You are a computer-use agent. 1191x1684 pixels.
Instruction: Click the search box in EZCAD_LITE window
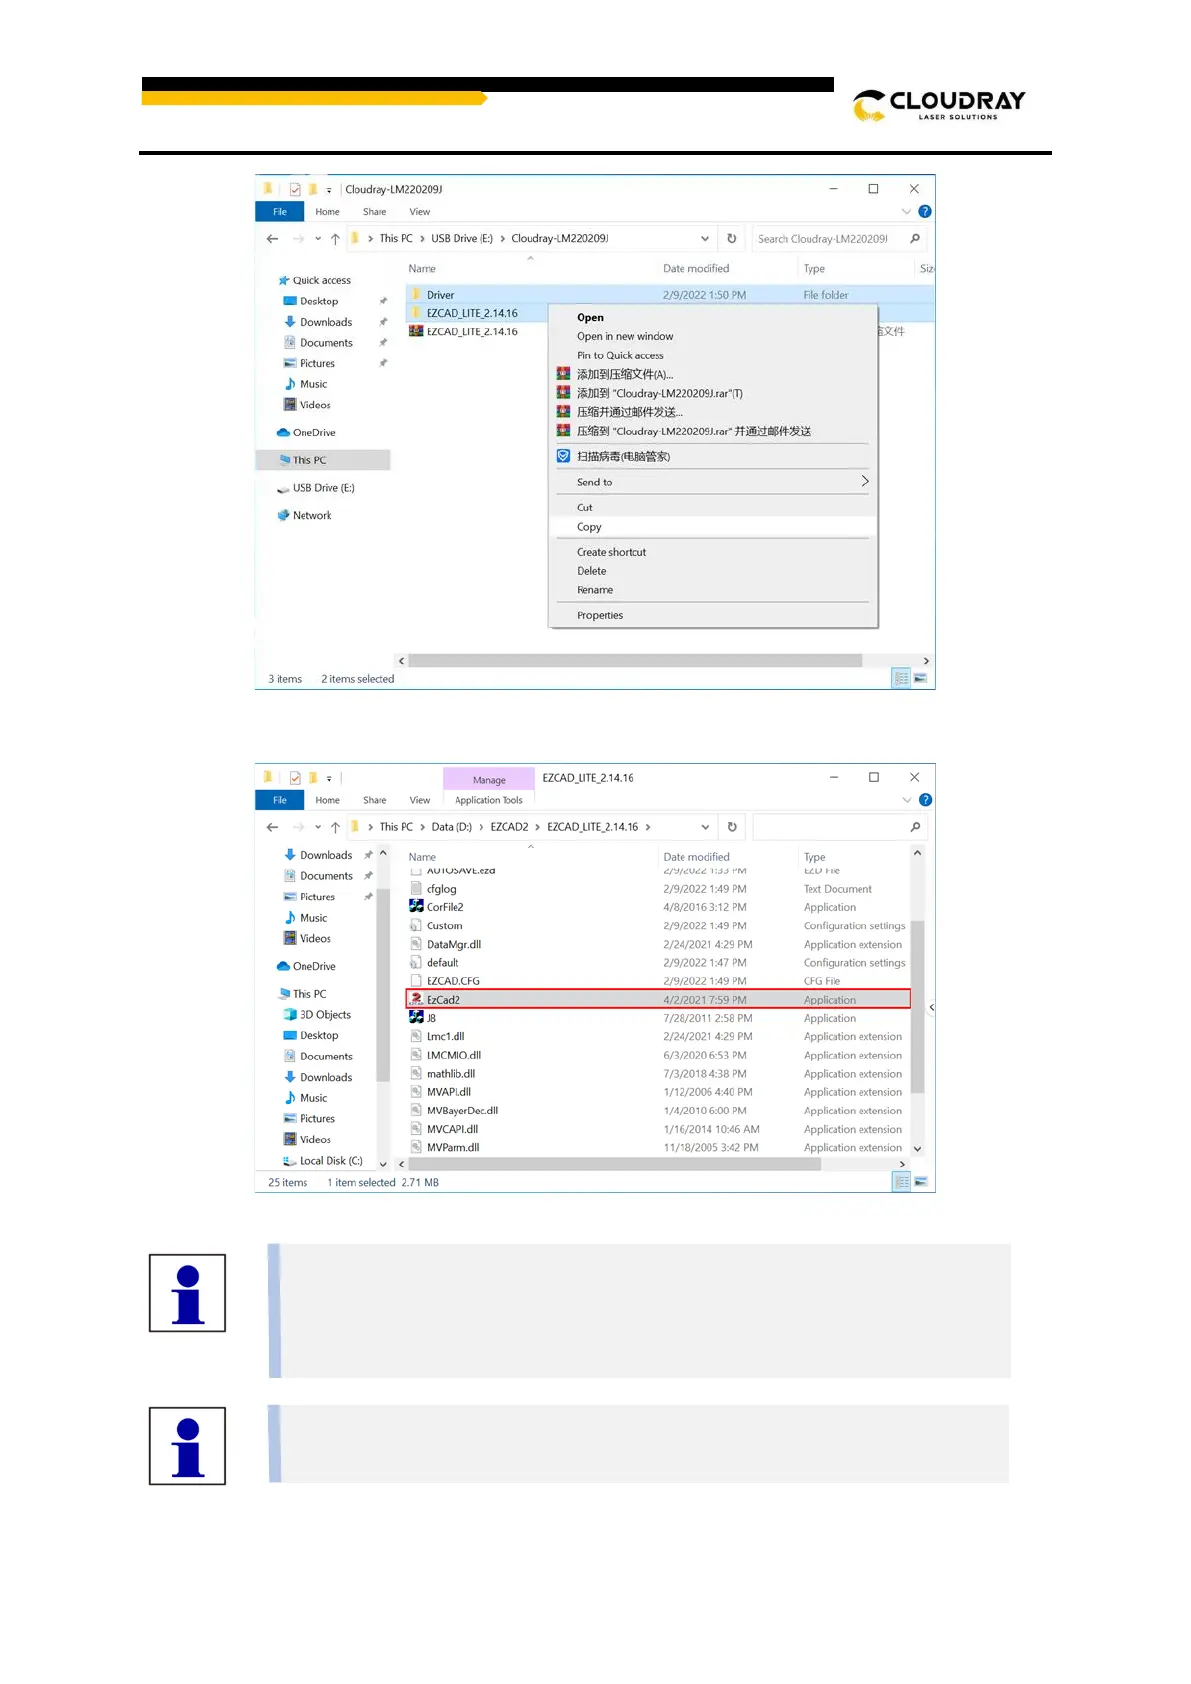pos(839,827)
